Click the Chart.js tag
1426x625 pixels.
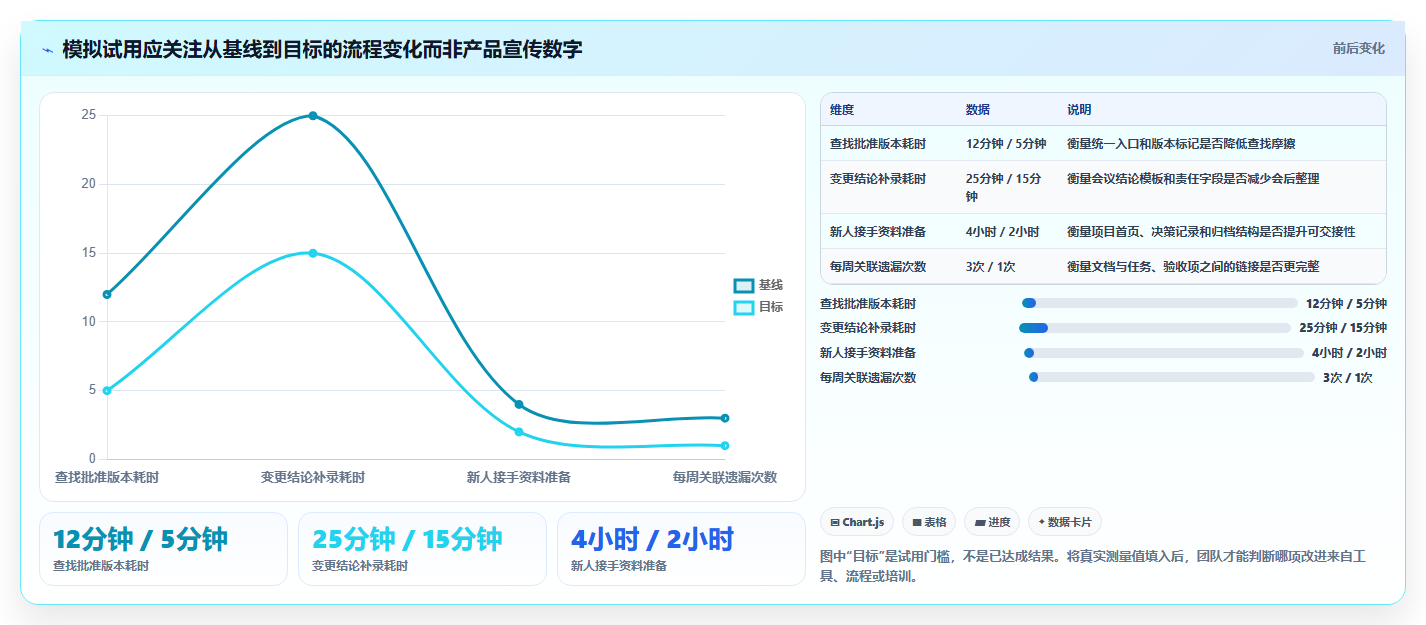point(857,522)
